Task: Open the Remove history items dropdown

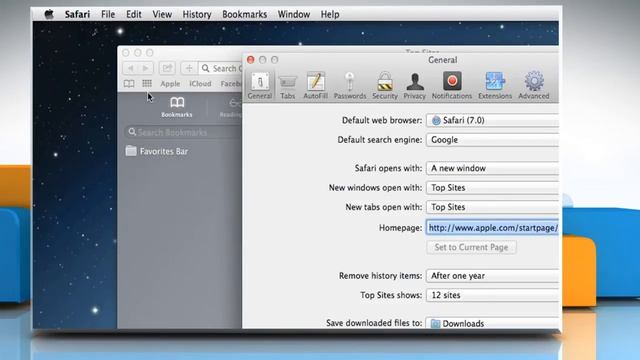Action: pos(492,276)
